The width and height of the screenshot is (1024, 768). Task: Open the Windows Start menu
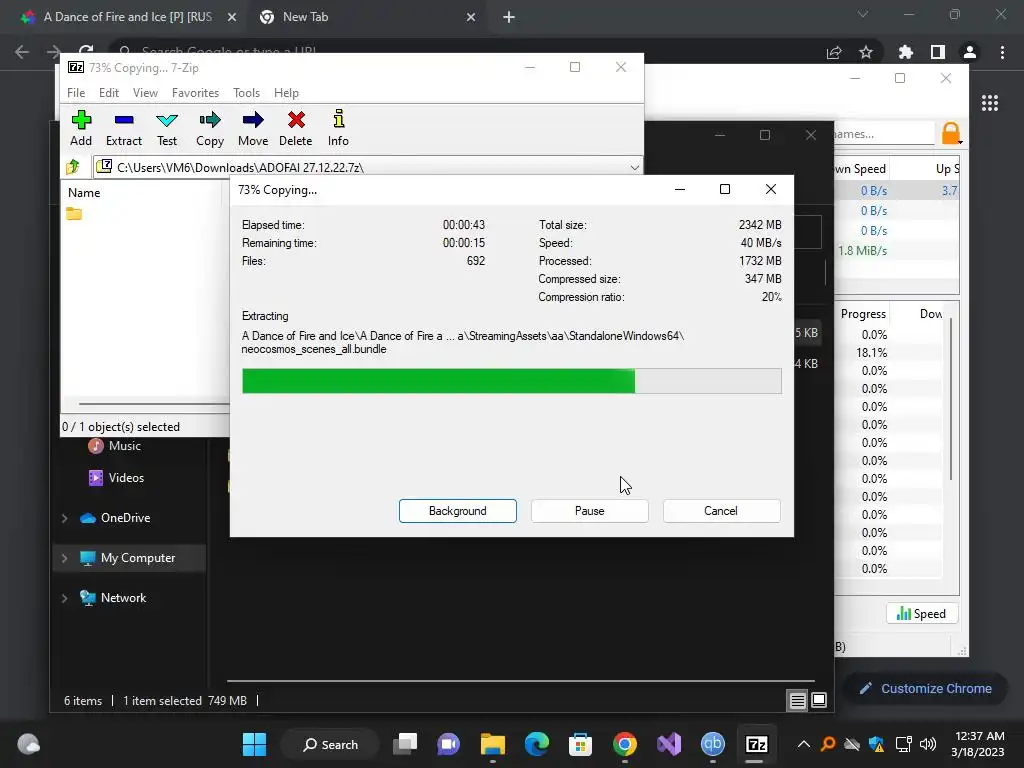tap(254, 744)
